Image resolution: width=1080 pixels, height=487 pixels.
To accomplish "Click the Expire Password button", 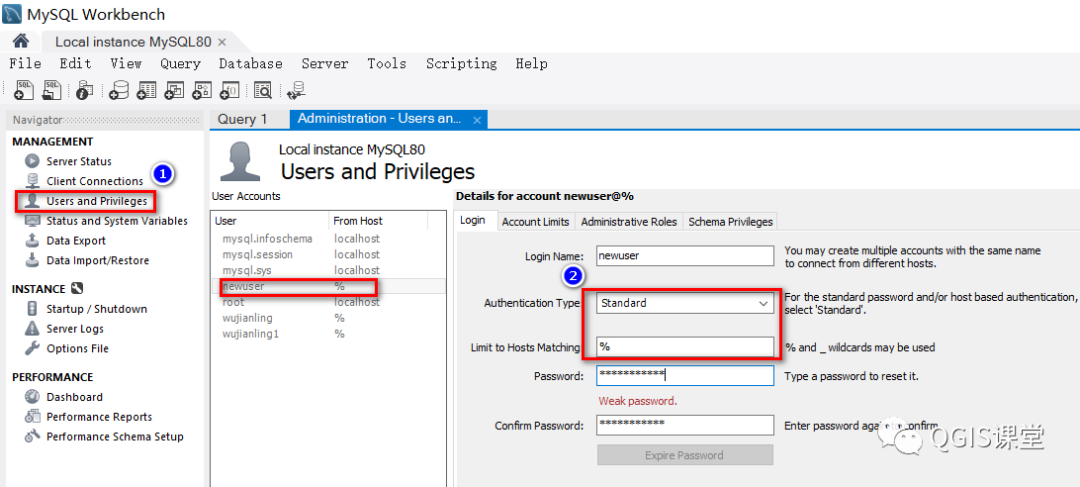I will click(x=685, y=455).
